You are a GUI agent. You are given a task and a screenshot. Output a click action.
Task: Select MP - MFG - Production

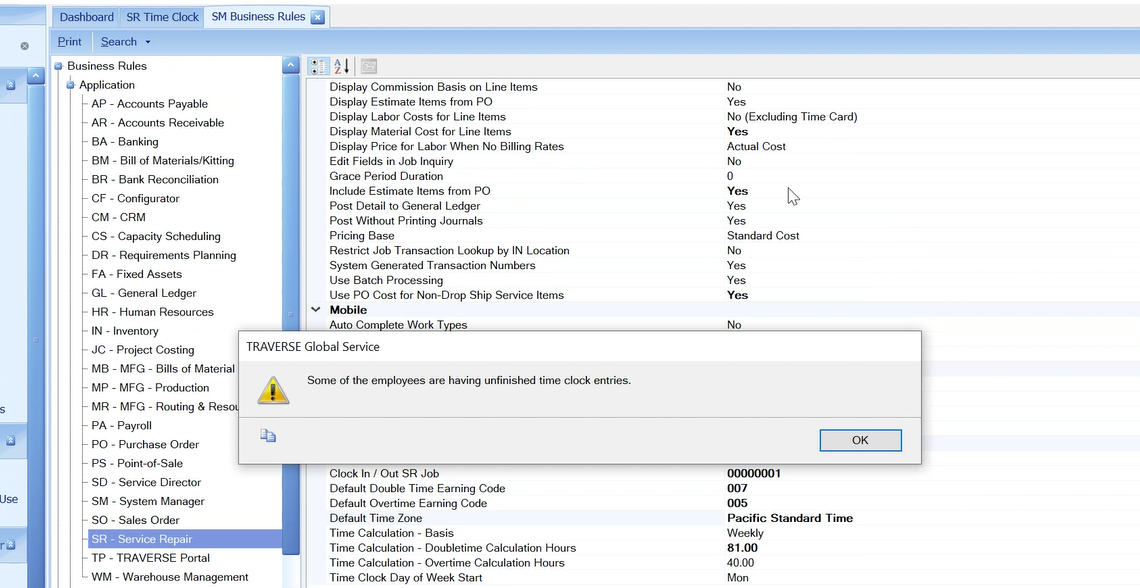[150, 387]
